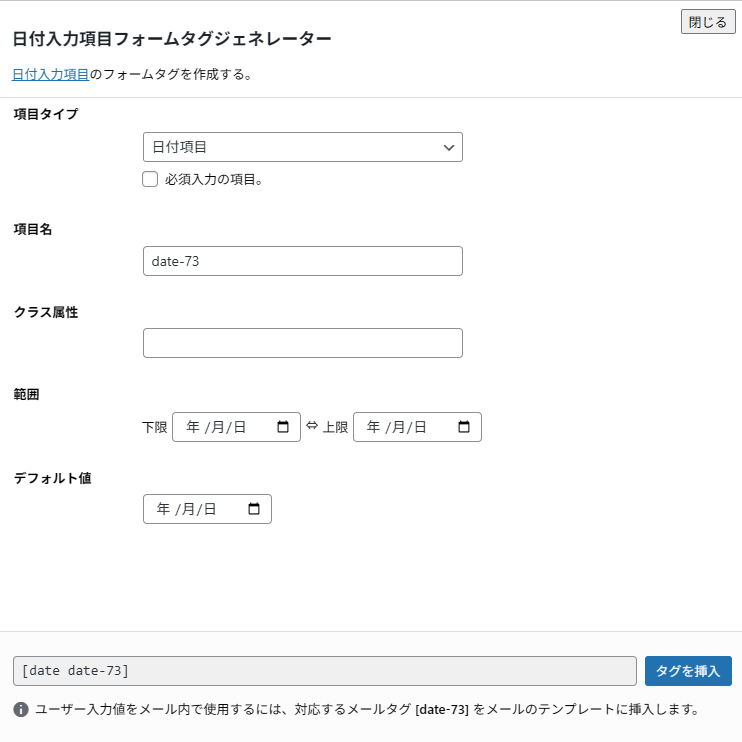The height and width of the screenshot is (742, 742).
Task: Click the タグを挿入 button
Action: [x=688, y=671]
